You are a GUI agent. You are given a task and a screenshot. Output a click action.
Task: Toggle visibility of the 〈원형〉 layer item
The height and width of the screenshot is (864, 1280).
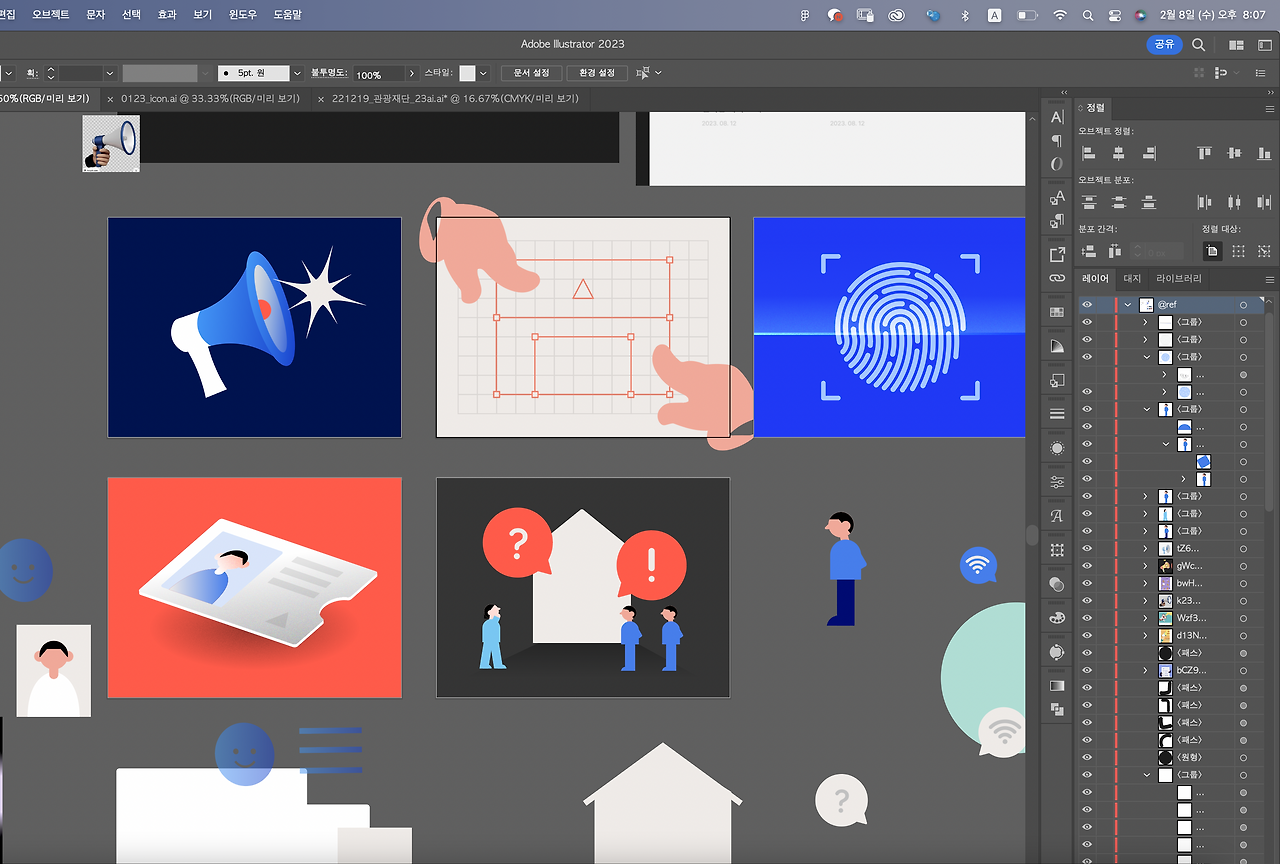tap(1087, 758)
